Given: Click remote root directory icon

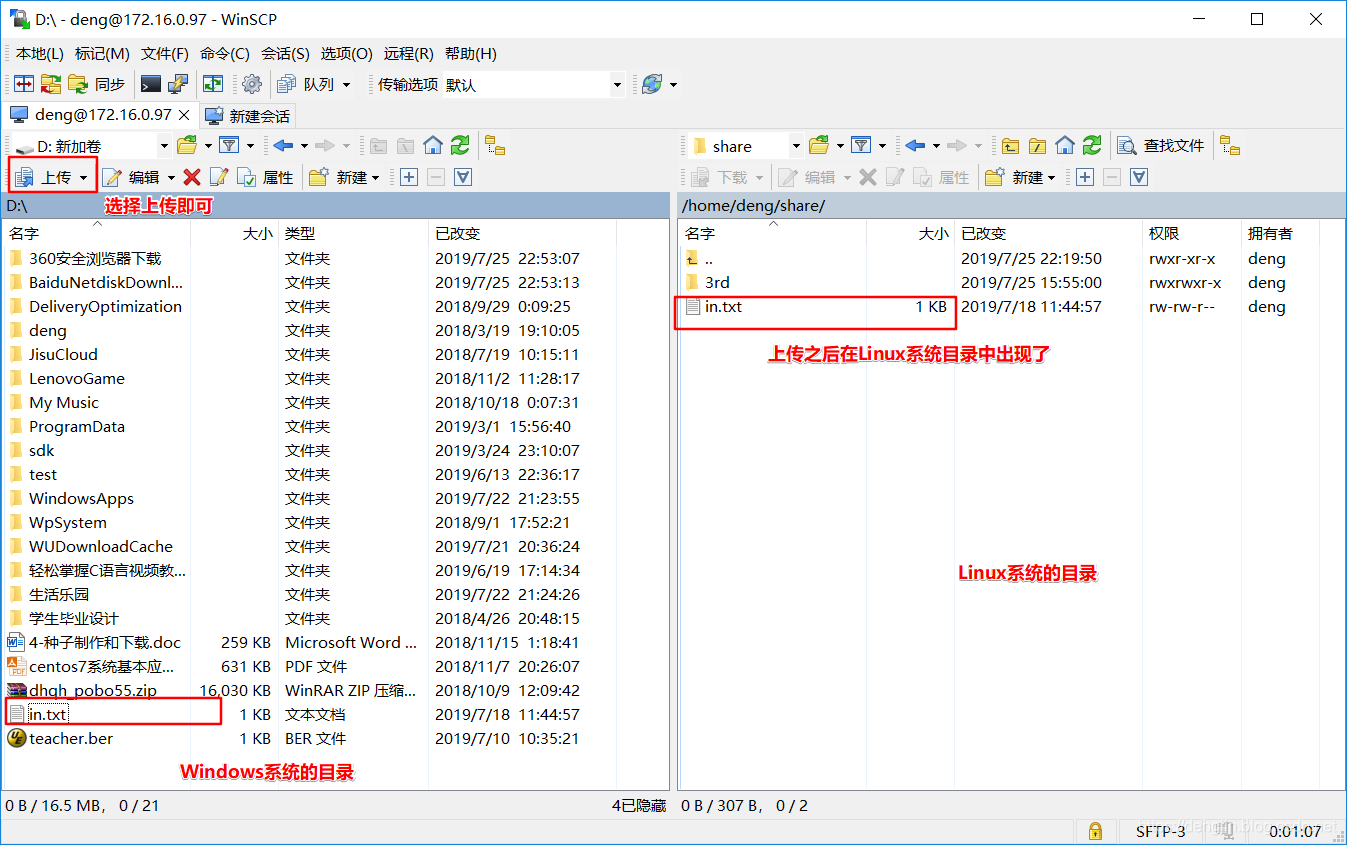Looking at the screenshot, I should pyautogui.click(x=1038, y=145).
